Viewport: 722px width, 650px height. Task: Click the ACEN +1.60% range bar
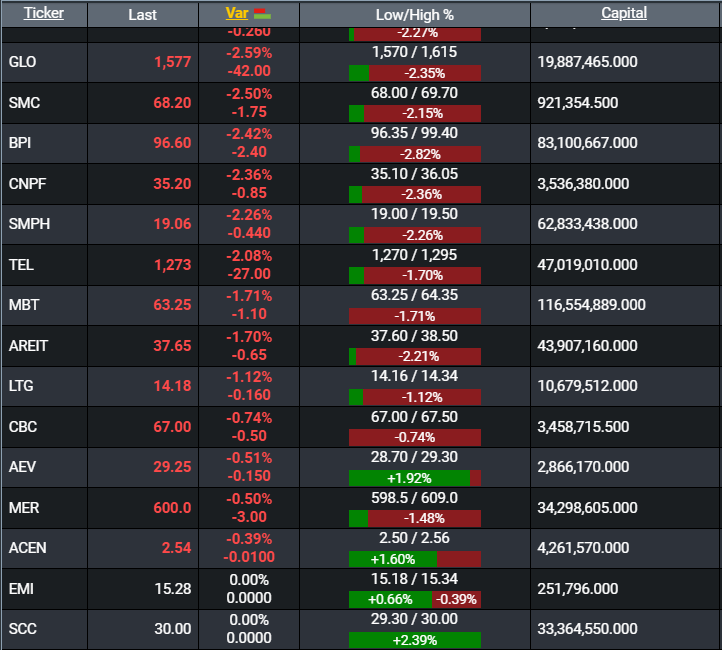click(415, 559)
